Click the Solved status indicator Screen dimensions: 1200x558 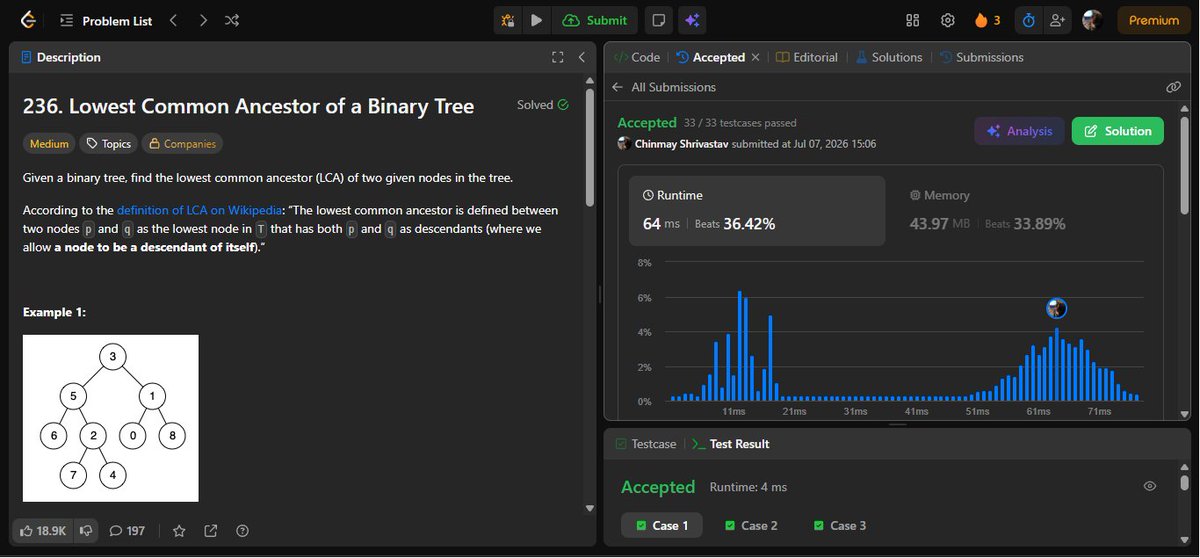pyautogui.click(x=542, y=105)
